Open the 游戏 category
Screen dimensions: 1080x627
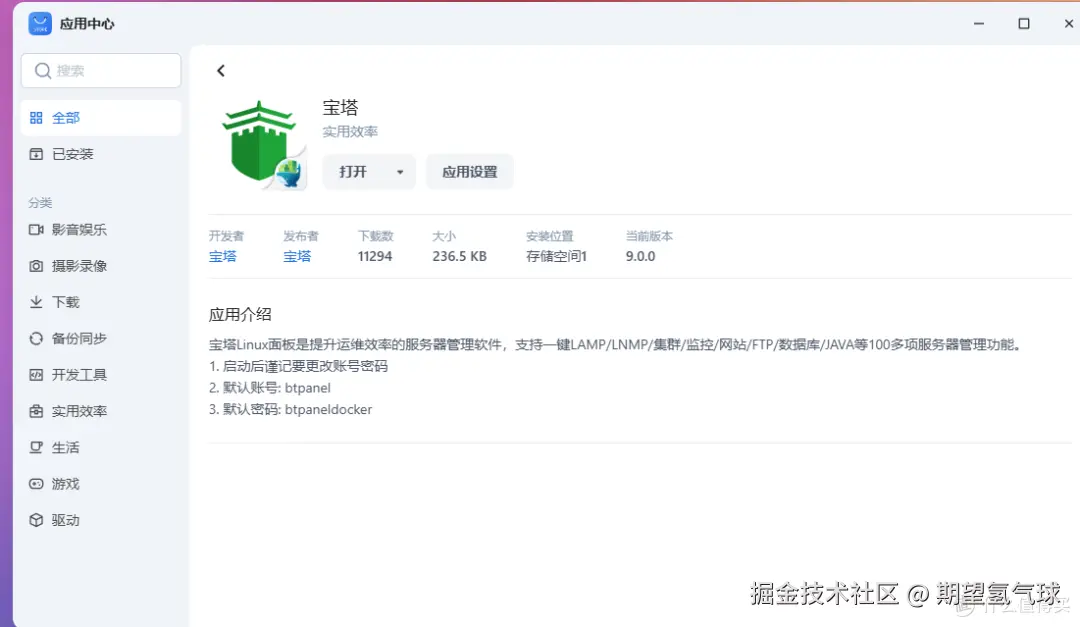pos(101,484)
